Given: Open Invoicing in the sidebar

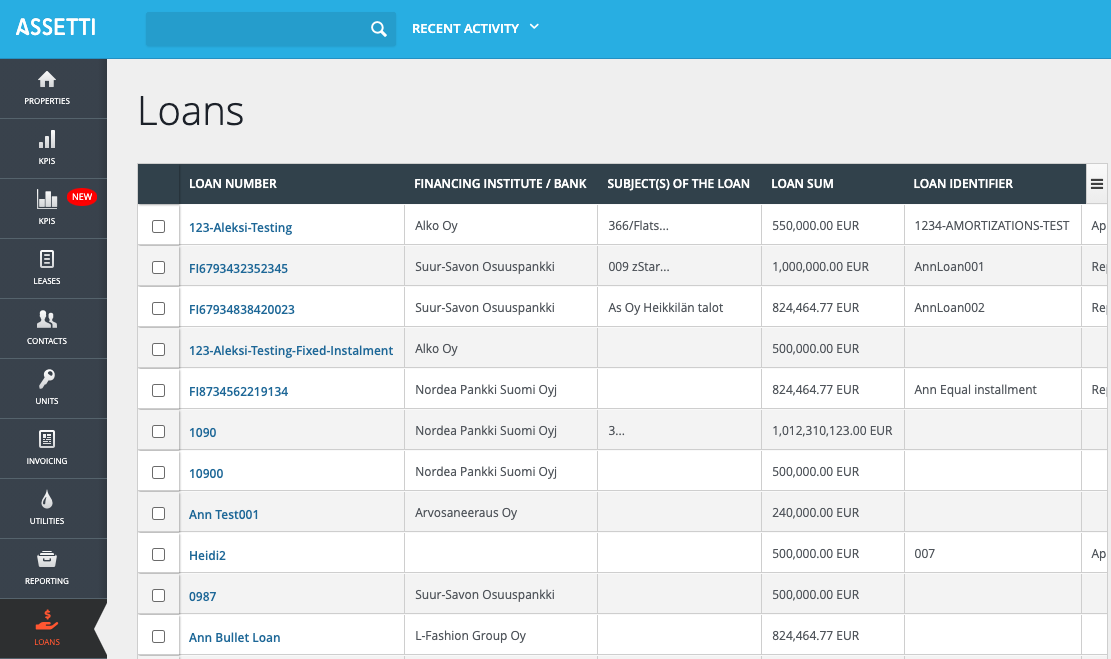Looking at the screenshot, I should [47, 449].
